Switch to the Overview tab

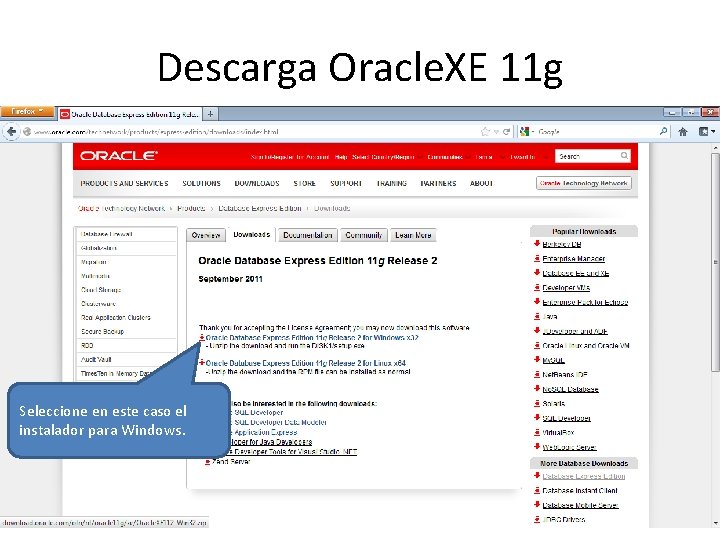point(206,235)
